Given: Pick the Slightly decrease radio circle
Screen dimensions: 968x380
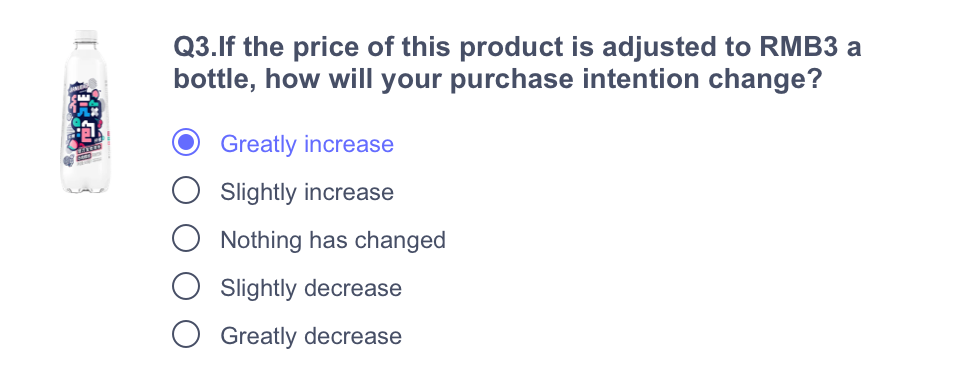Looking at the screenshot, I should click(186, 287).
